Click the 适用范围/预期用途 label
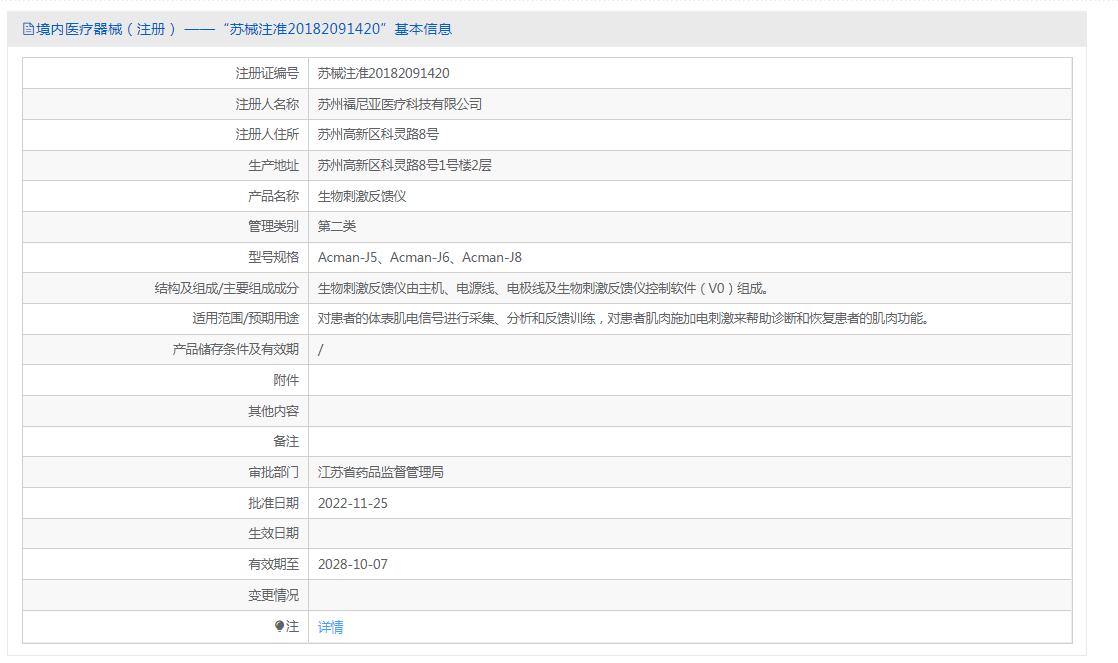The width and height of the screenshot is (1118, 663). [246, 319]
